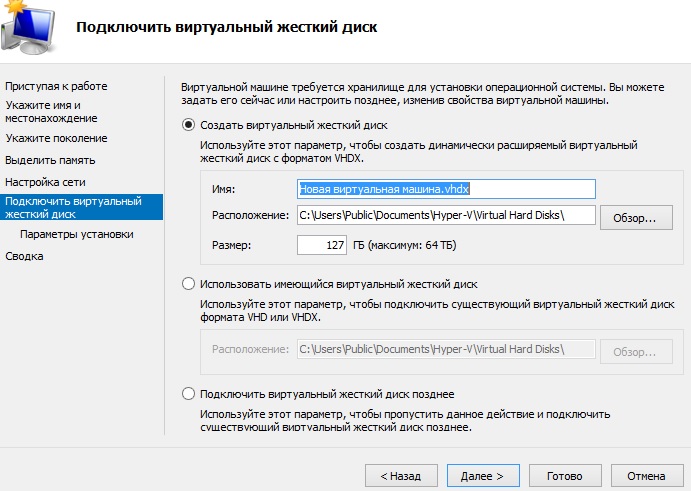The width and height of the screenshot is (691, 491).
Task: Click the 'Размер' field showing 127
Action: coord(322,245)
